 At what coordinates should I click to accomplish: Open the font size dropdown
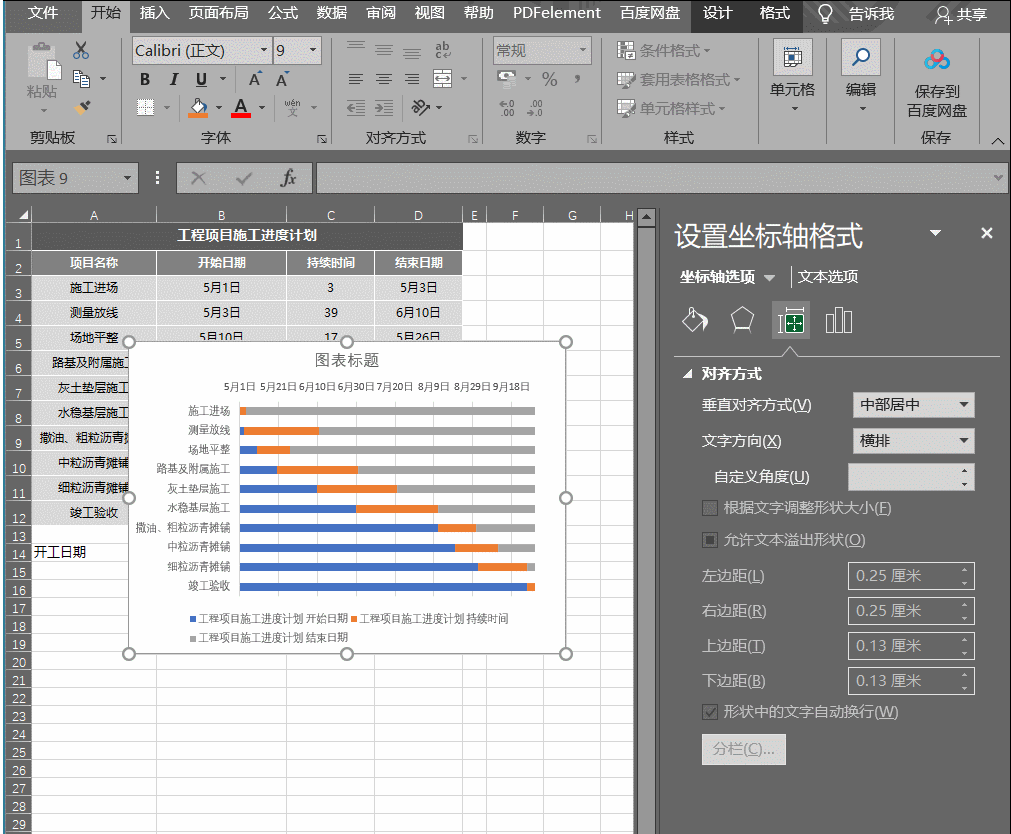pos(313,50)
